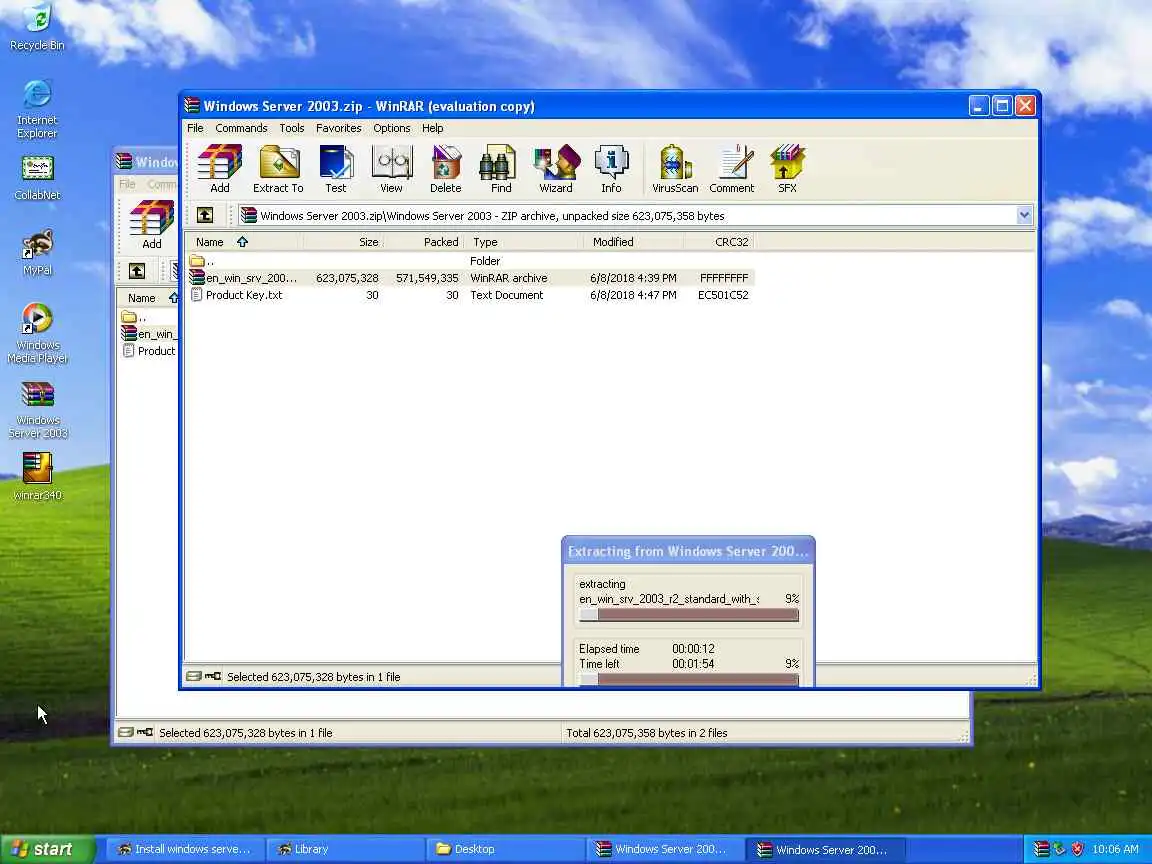The image size is (1152, 864).
Task: Click the red shield security tray icon
Action: pyautogui.click(x=1077, y=849)
